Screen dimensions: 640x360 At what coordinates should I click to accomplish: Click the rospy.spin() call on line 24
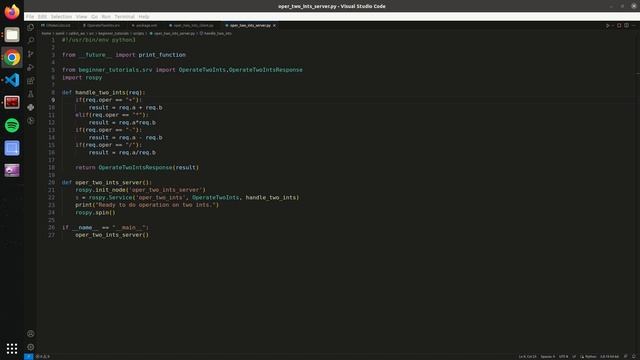tap(95, 213)
